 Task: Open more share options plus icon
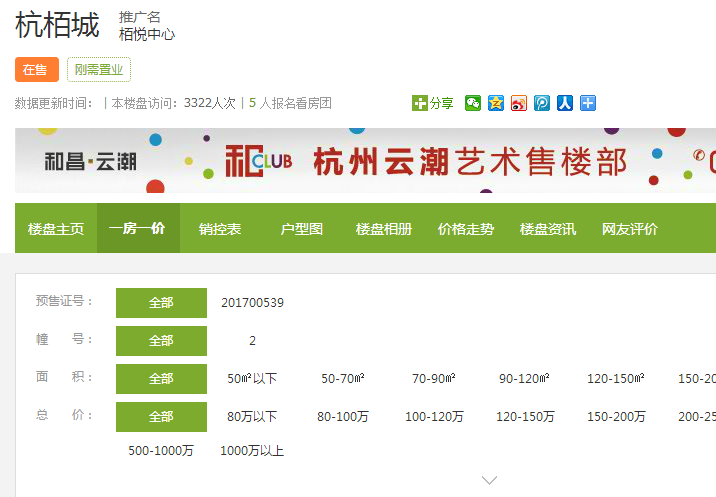point(588,103)
